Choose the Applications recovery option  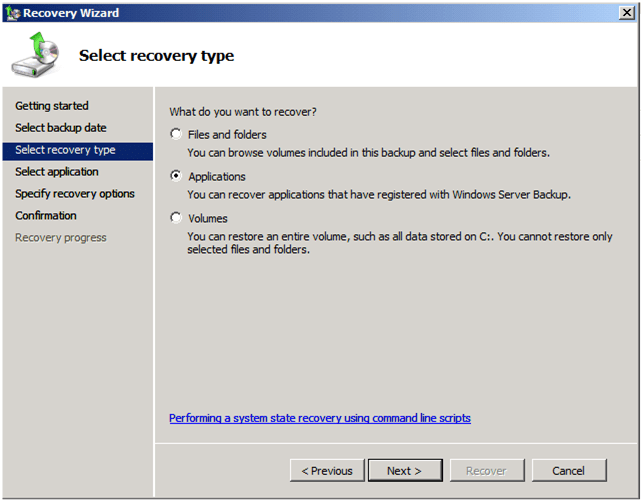click(177, 176)
